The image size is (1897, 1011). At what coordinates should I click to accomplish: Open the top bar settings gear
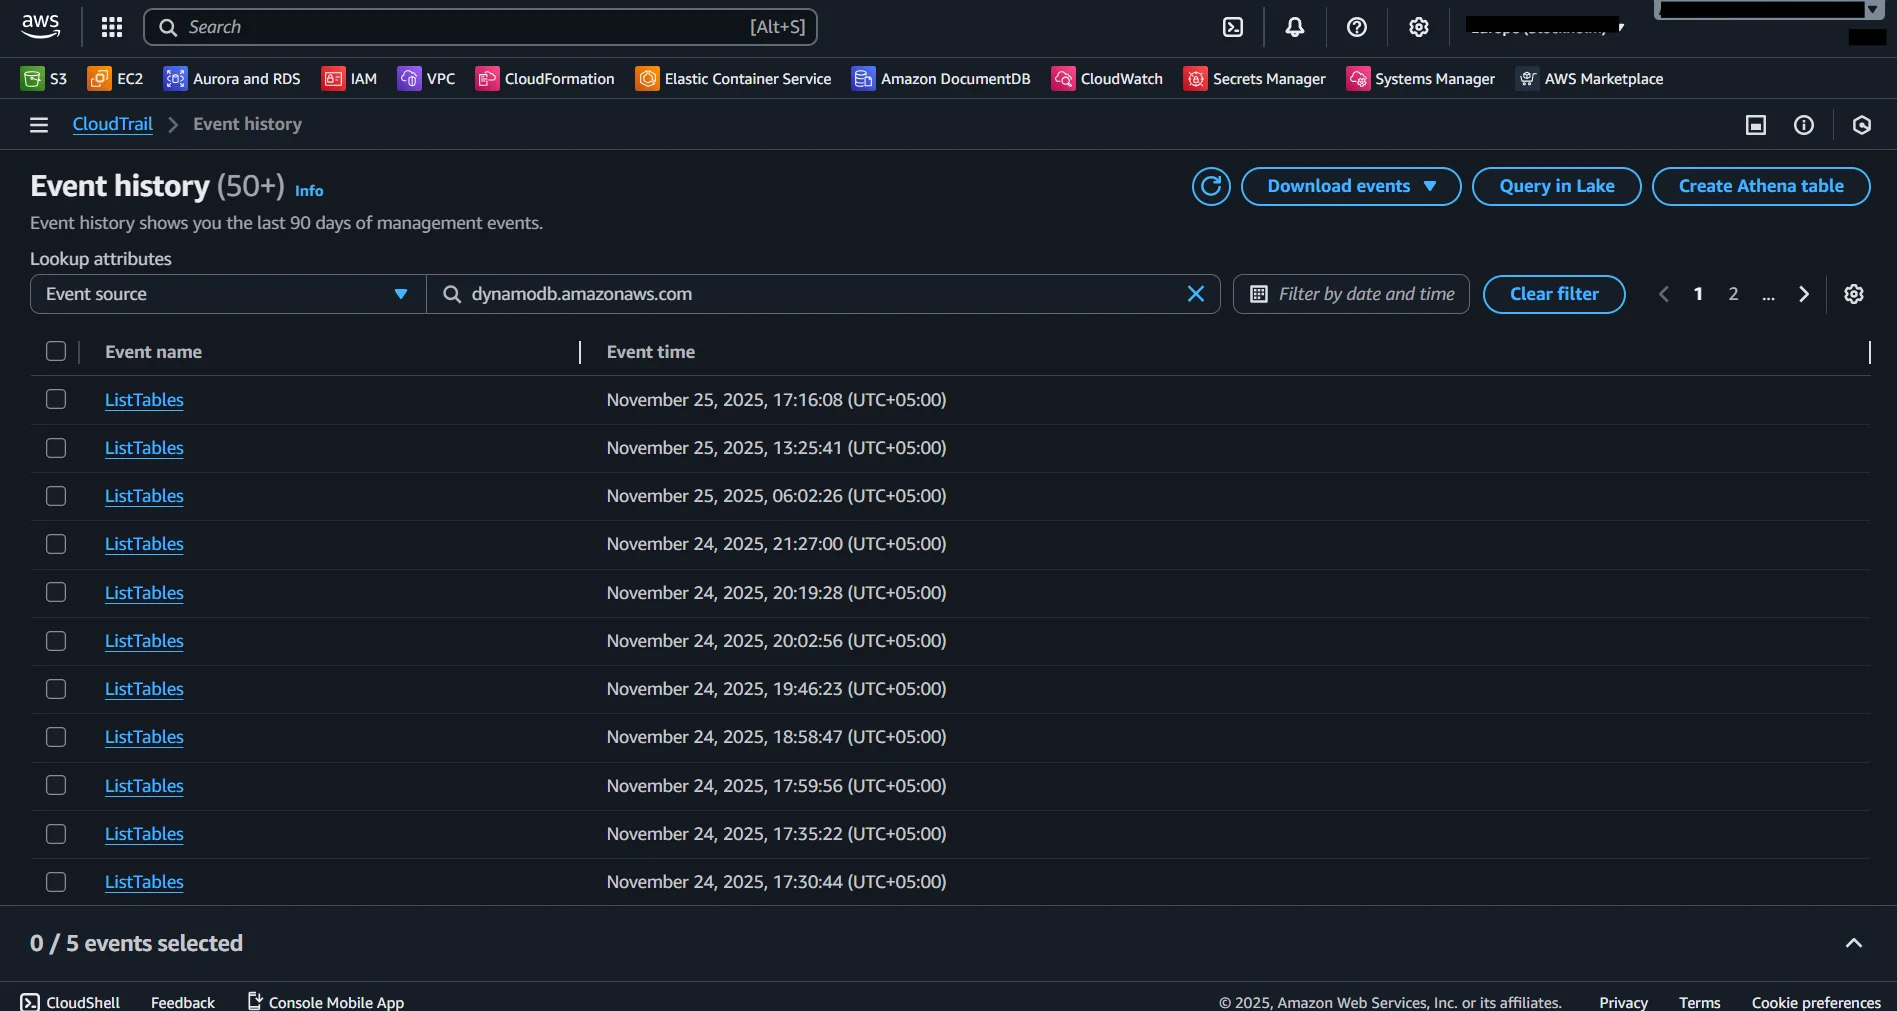click(1418, 27)
